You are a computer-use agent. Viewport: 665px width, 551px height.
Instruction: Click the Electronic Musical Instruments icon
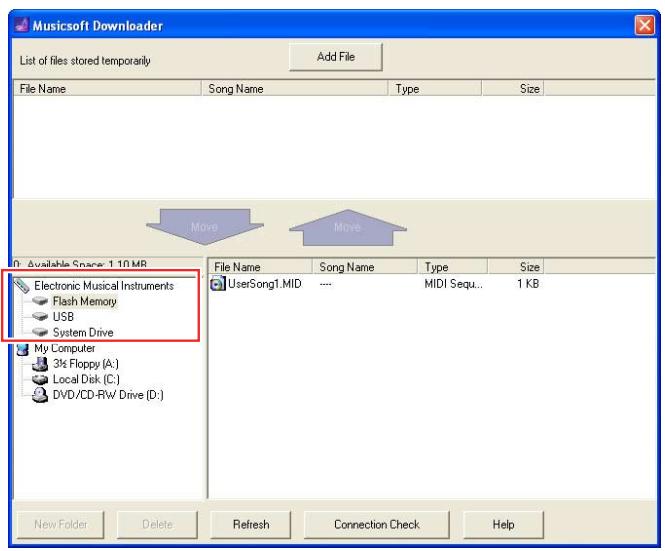(x=22, y=285)
